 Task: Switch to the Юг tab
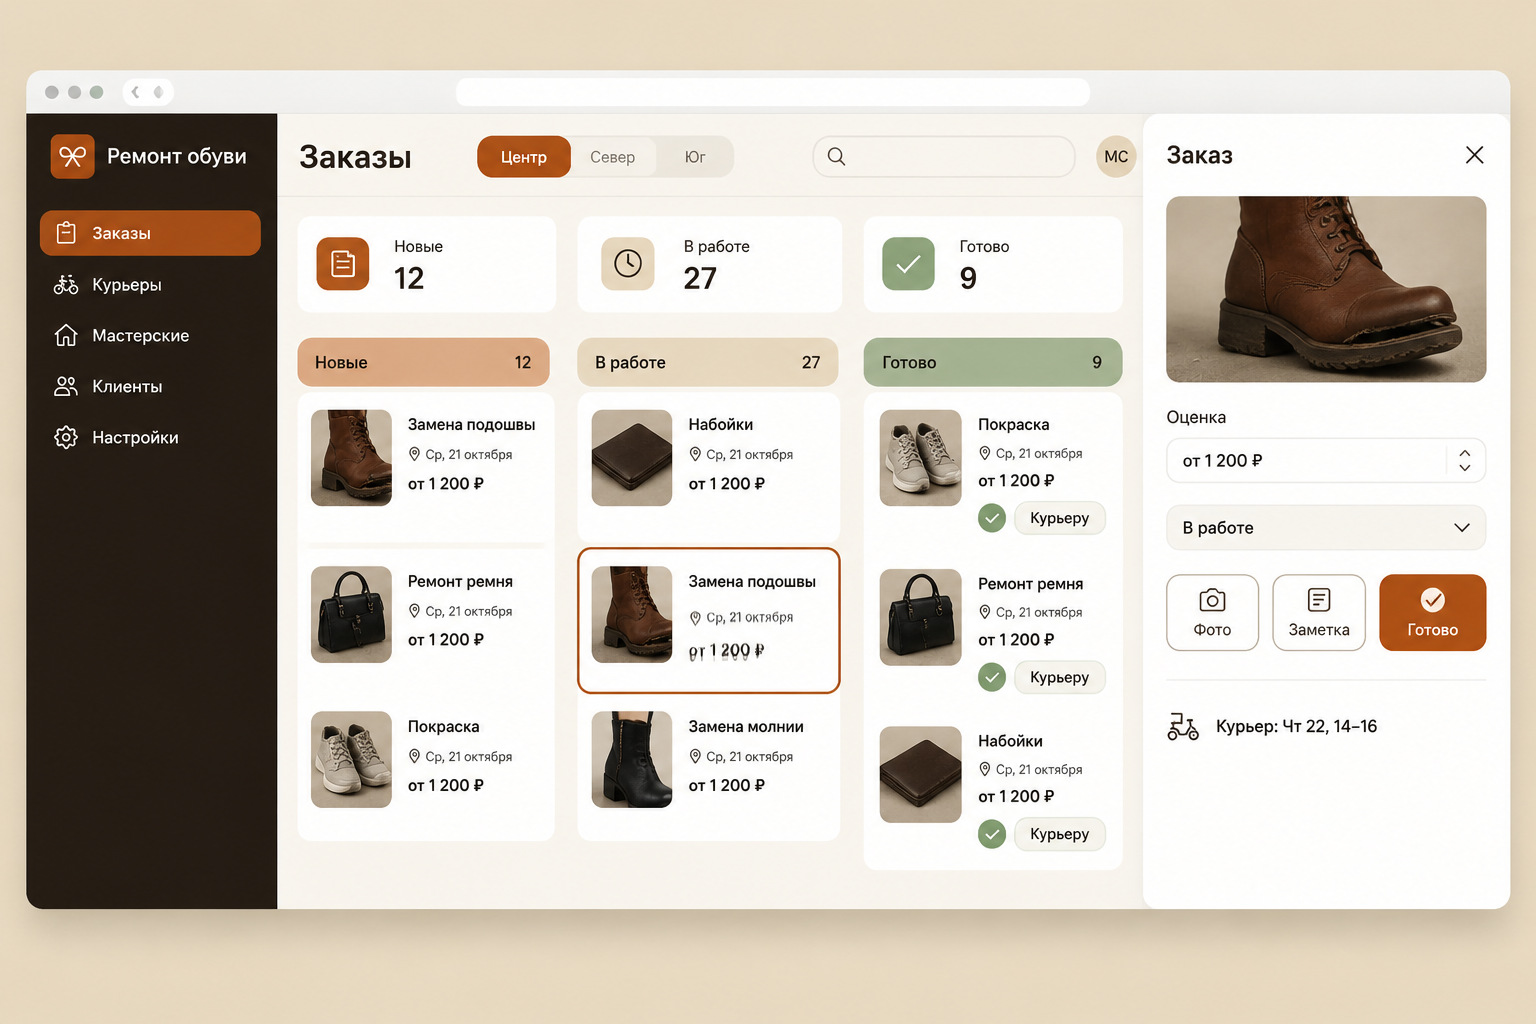(x=695, y=157)
